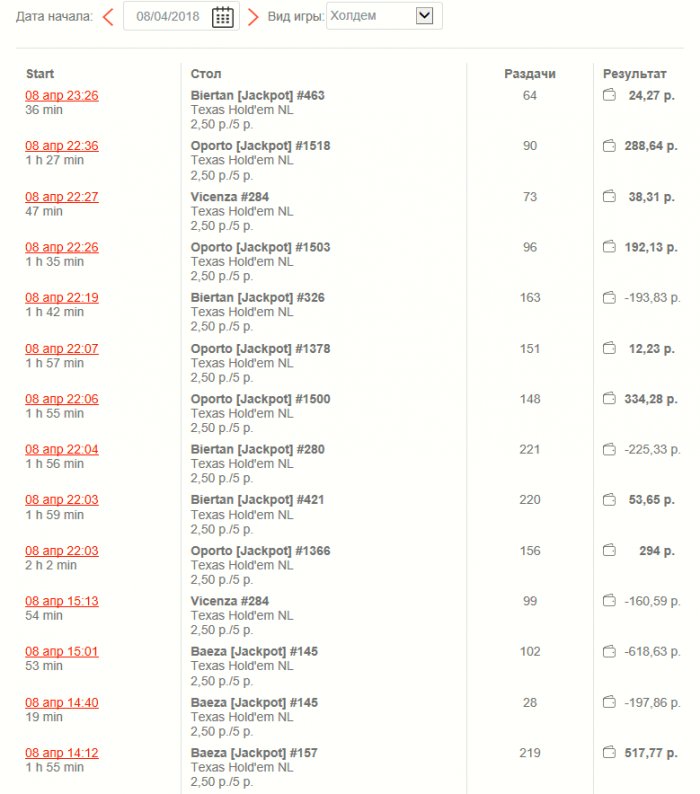Open the calendar date picker icon
The height and width of the screenshot is (794, 700).
pyautogui.click(x=223, y=16)
